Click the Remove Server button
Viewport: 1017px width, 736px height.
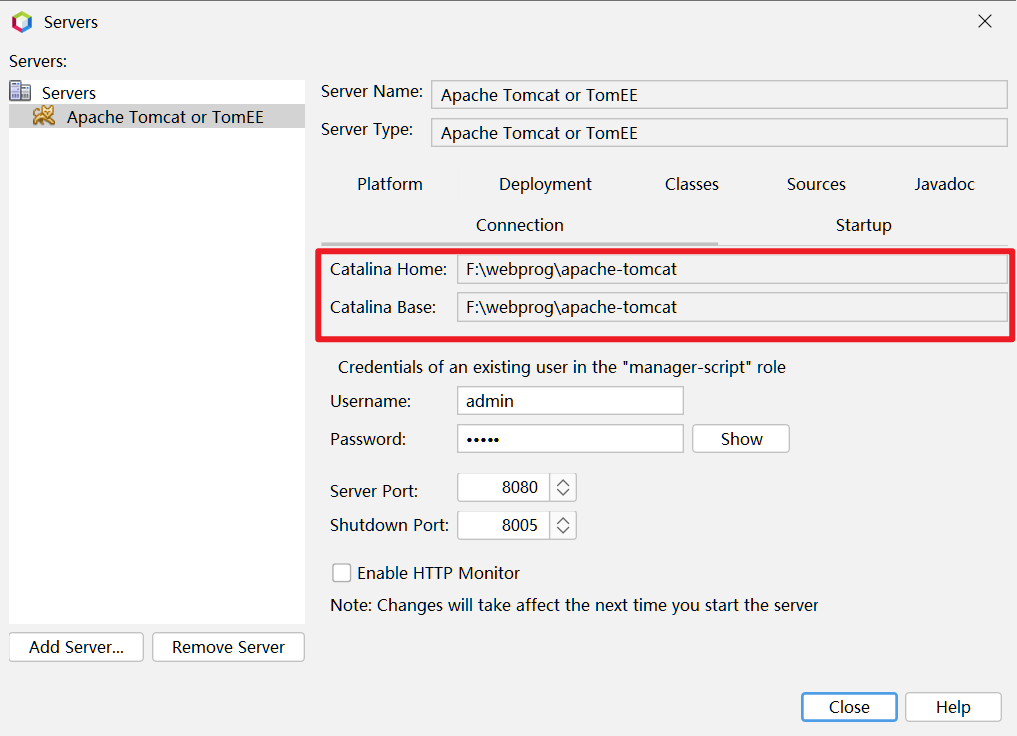tap(228, 647)
